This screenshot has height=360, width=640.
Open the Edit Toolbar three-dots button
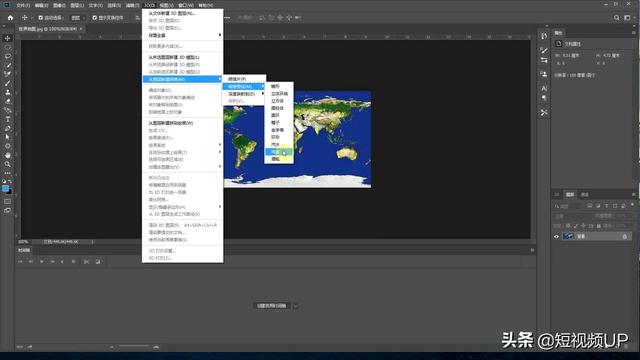(7, 173)
